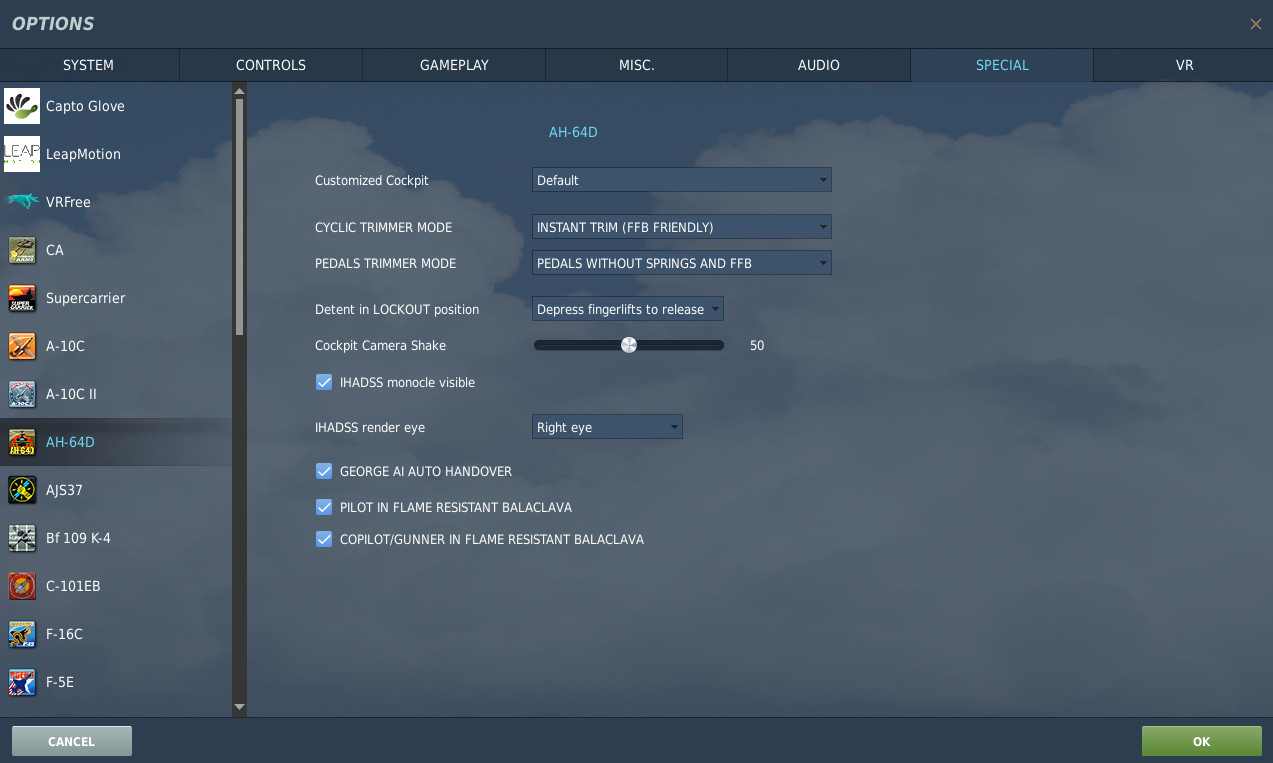Screen dimensions: 1273x763
Task: Select 'Supercarrier' text in list
Action: (86, 298)
